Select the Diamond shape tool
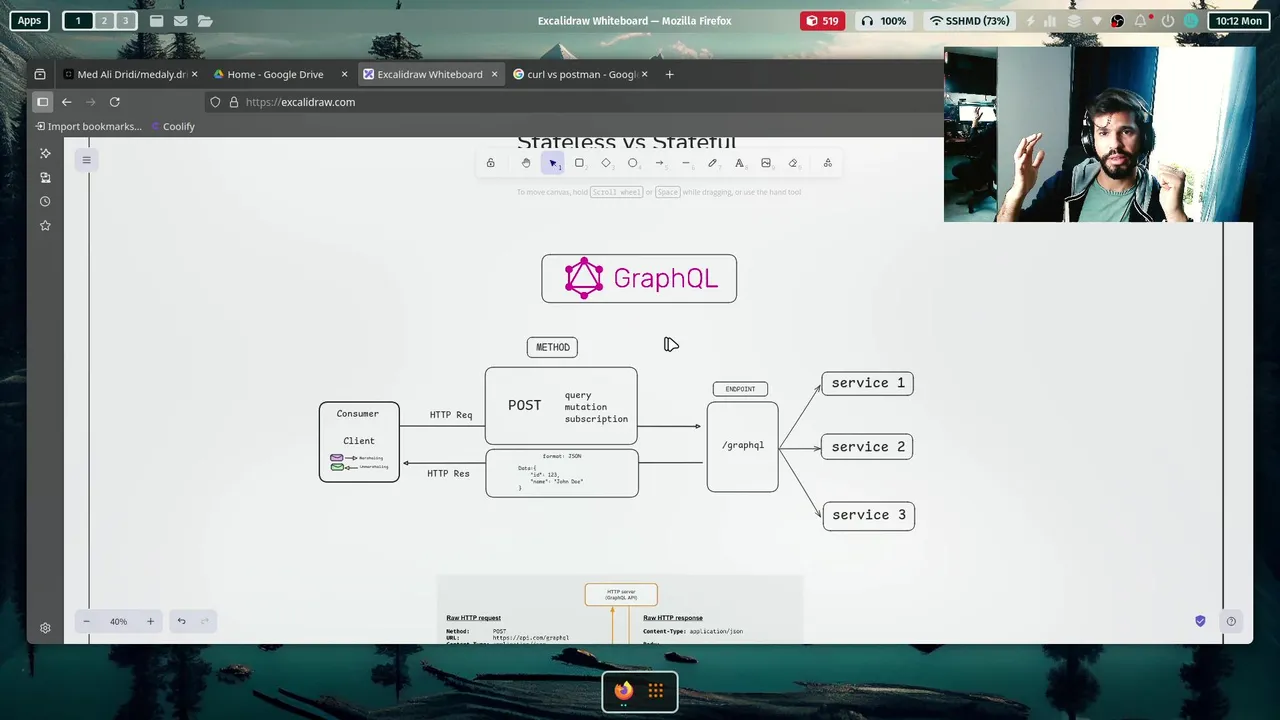The height and width of the screenshot is (720, 1280). (606, 163)
